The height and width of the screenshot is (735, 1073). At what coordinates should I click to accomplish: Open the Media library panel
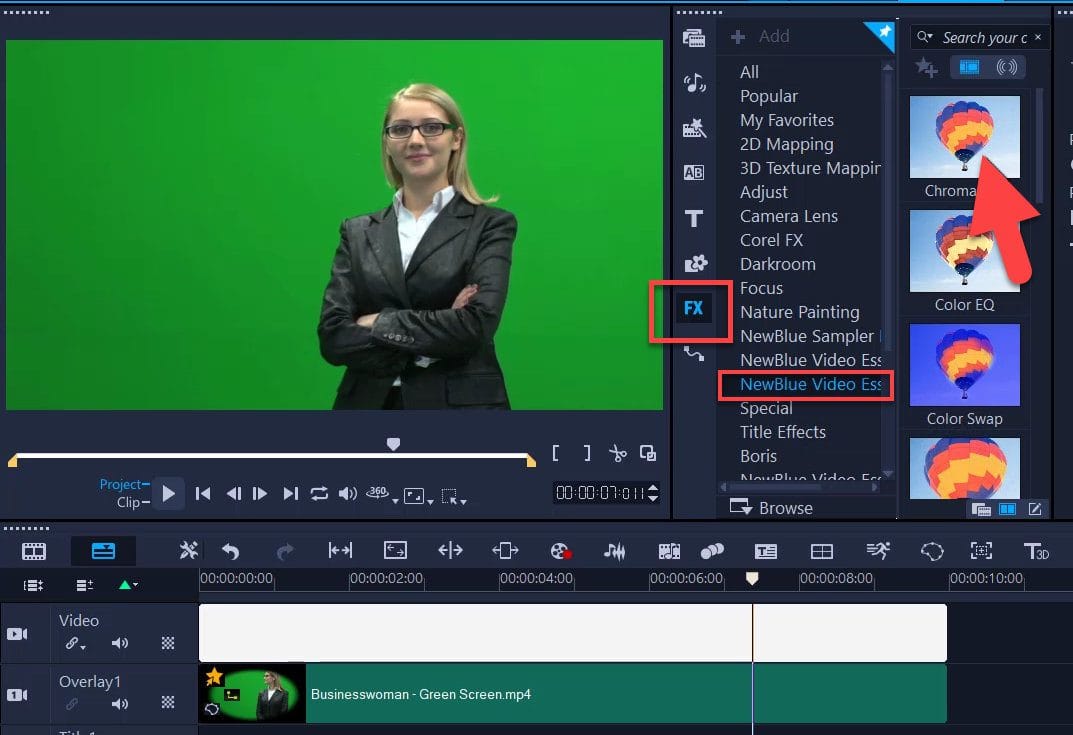coord(694,40)
